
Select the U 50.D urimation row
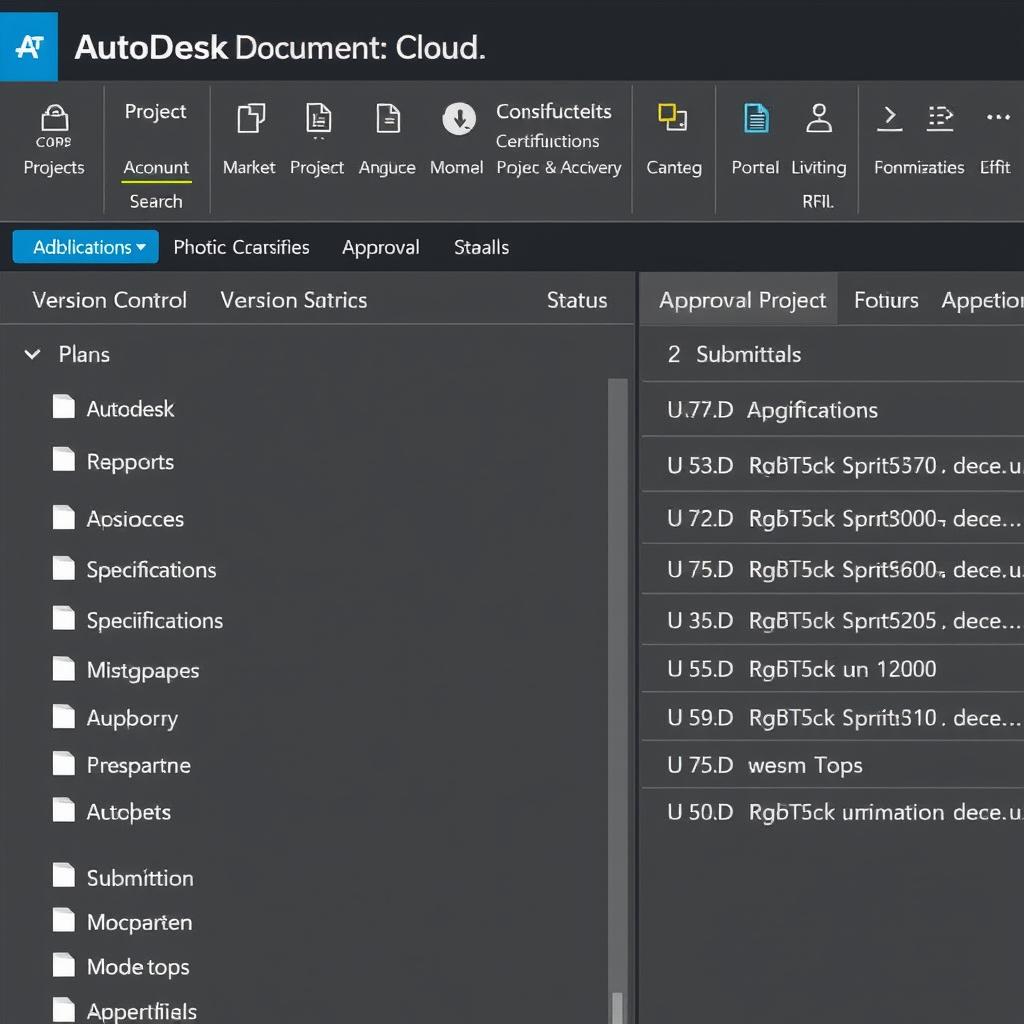[x=833, y=812]
